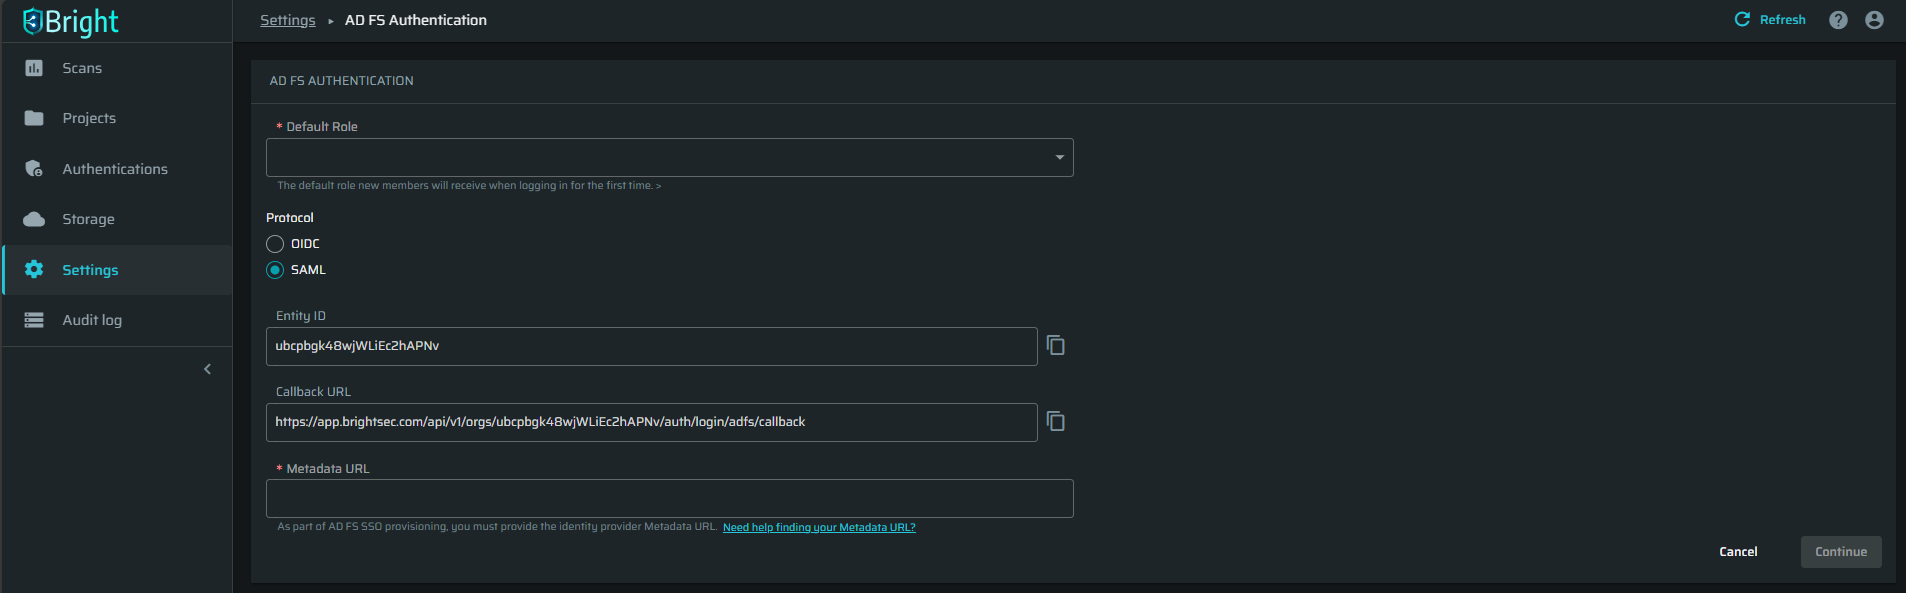This screenshot has width=1906, height=593.
Task: Click the AD FS Authentication breadcrumb text
Action: point(416,20)
